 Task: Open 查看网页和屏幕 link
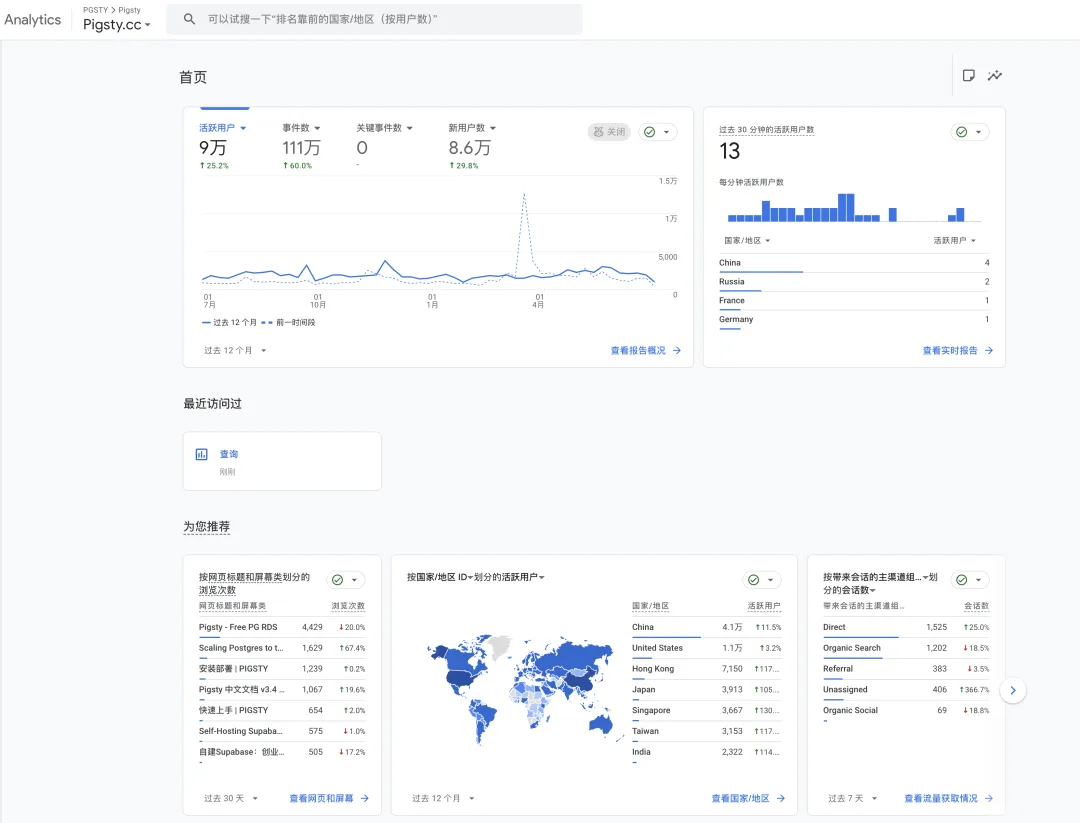point(321,798)
